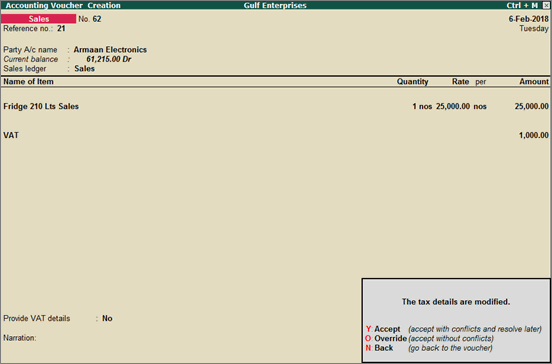Image resolution: width=552 pixels, height=364 pixels.
Task: Select the Fridge 210 Lts Sales item
Action: (x=41, y=106)
